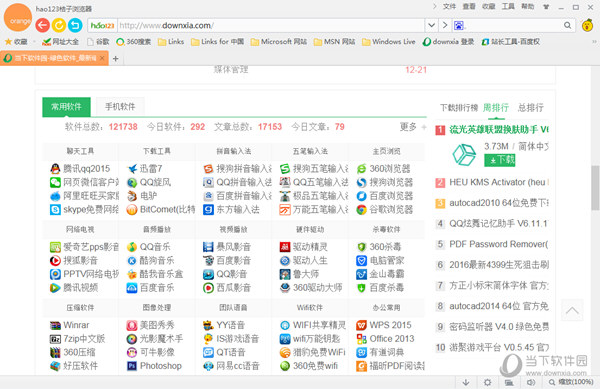Open the 美图秀秀 software link
The width and height of the screenshot is (600, 389).
coord(157,325)
